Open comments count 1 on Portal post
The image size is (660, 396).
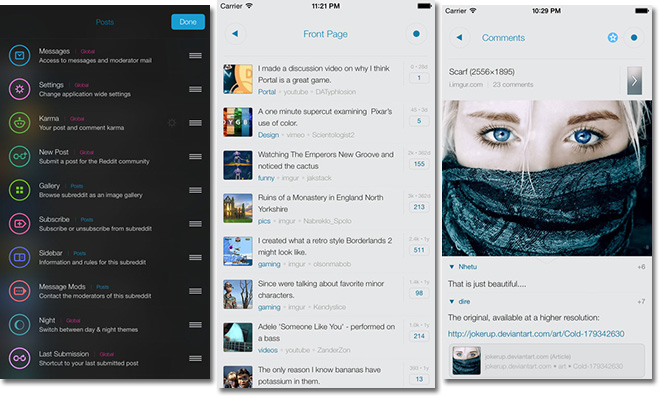(x=419, y=78)
